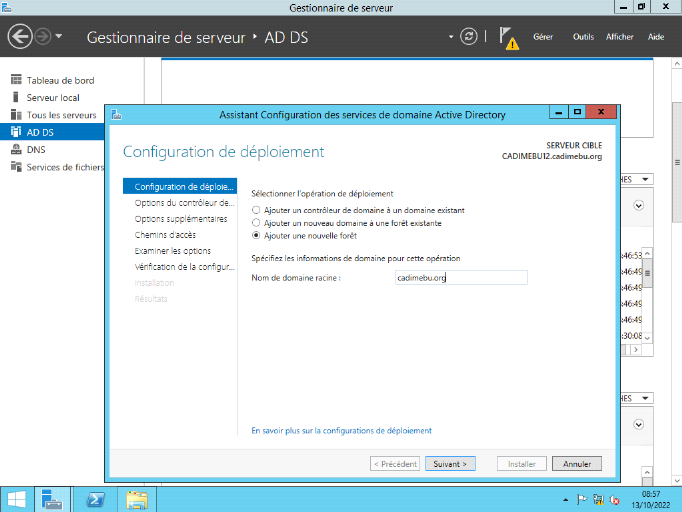
Task: Open PowerShell from the taskbar
Action: point(96,499)
